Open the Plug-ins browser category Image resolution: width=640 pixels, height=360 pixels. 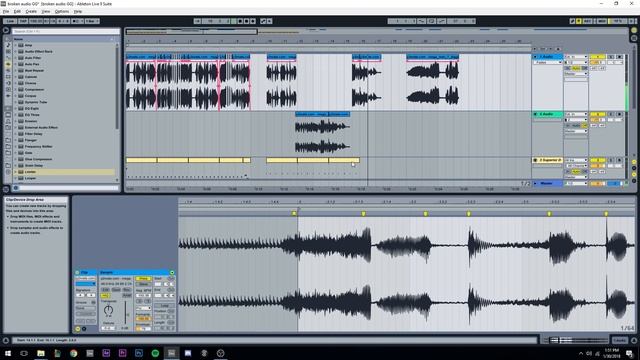8,83
